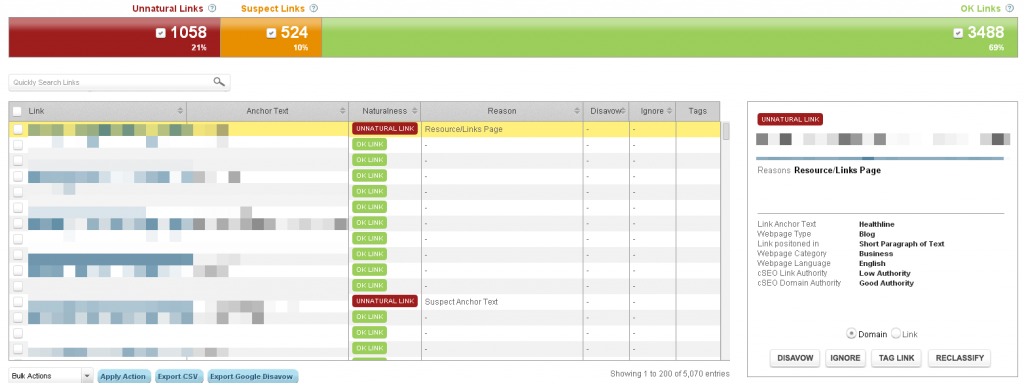Toggle the 1058 unnatural links checkbox
The image size is (1024, 383).
pos(161,33)
